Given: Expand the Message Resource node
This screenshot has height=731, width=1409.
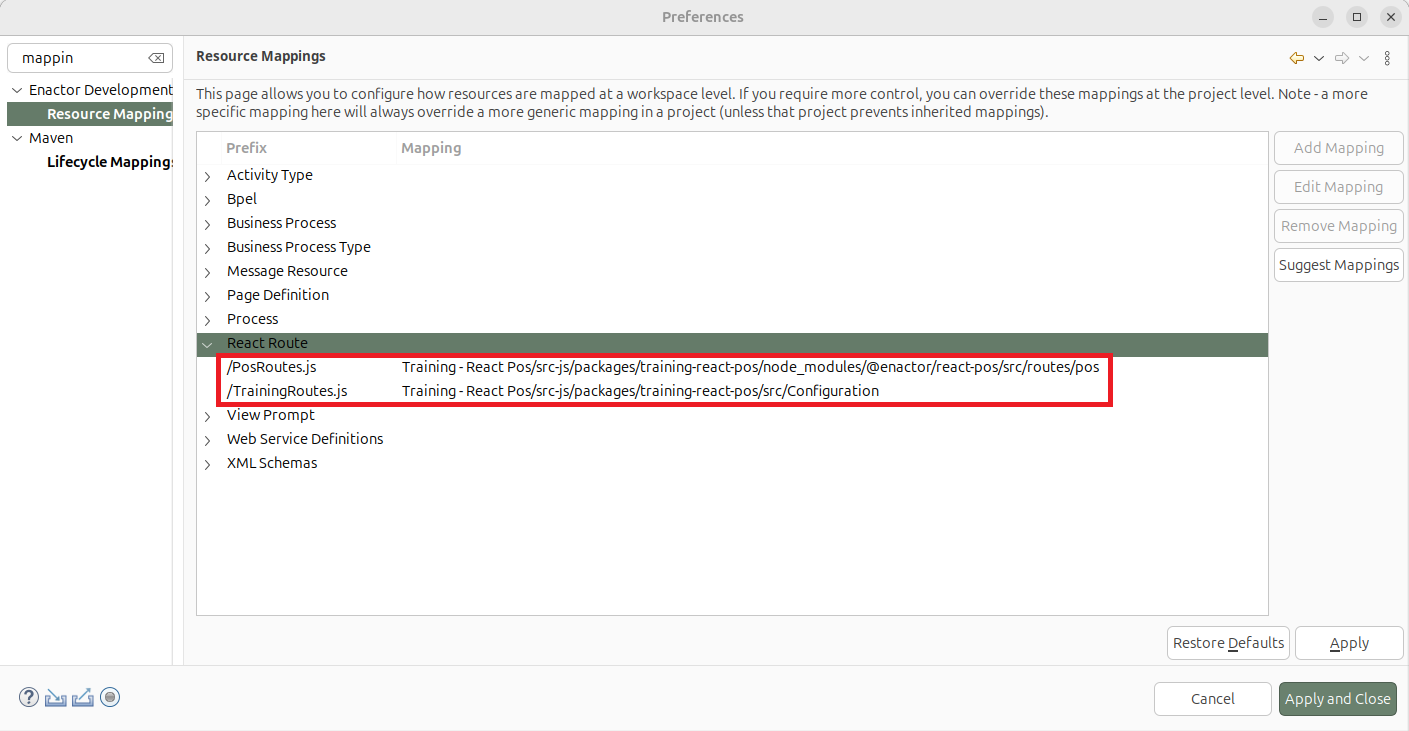Looking at the screenshot, I should coord(207,272).
